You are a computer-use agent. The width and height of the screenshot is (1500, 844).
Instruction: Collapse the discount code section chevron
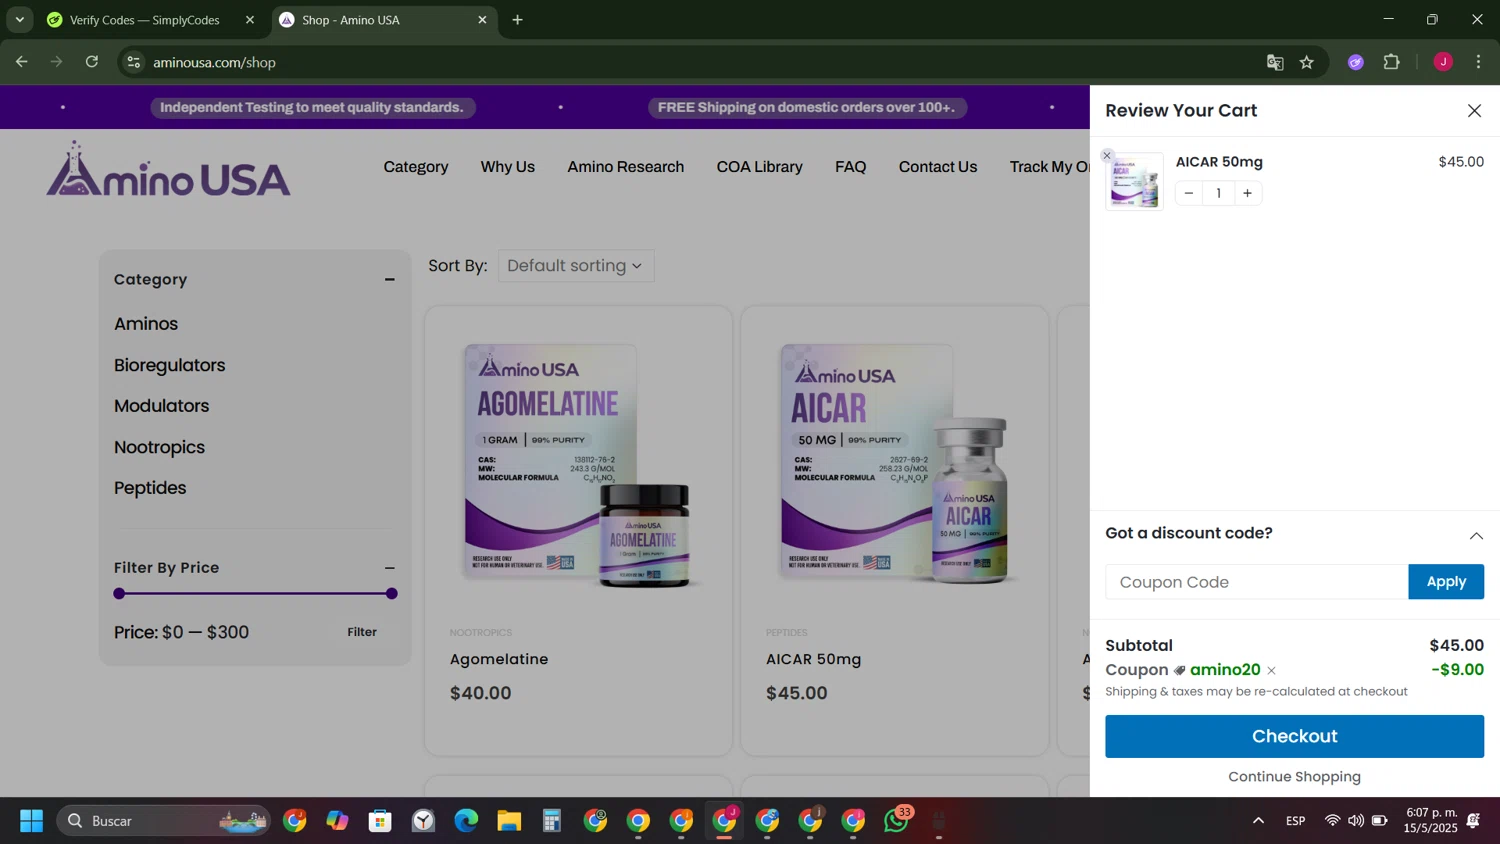tap(1476, 536)
